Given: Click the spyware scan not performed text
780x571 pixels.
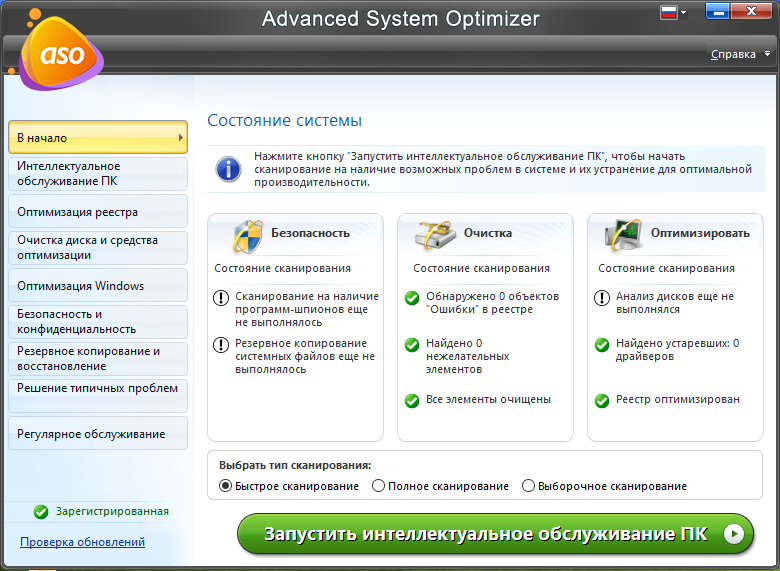Looking at the screenshot, I should 307,309.
